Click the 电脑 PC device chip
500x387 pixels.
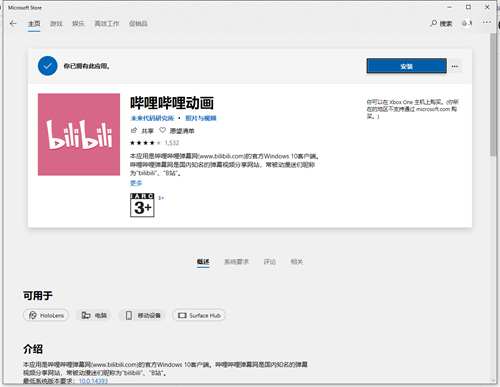pos(94,315)
